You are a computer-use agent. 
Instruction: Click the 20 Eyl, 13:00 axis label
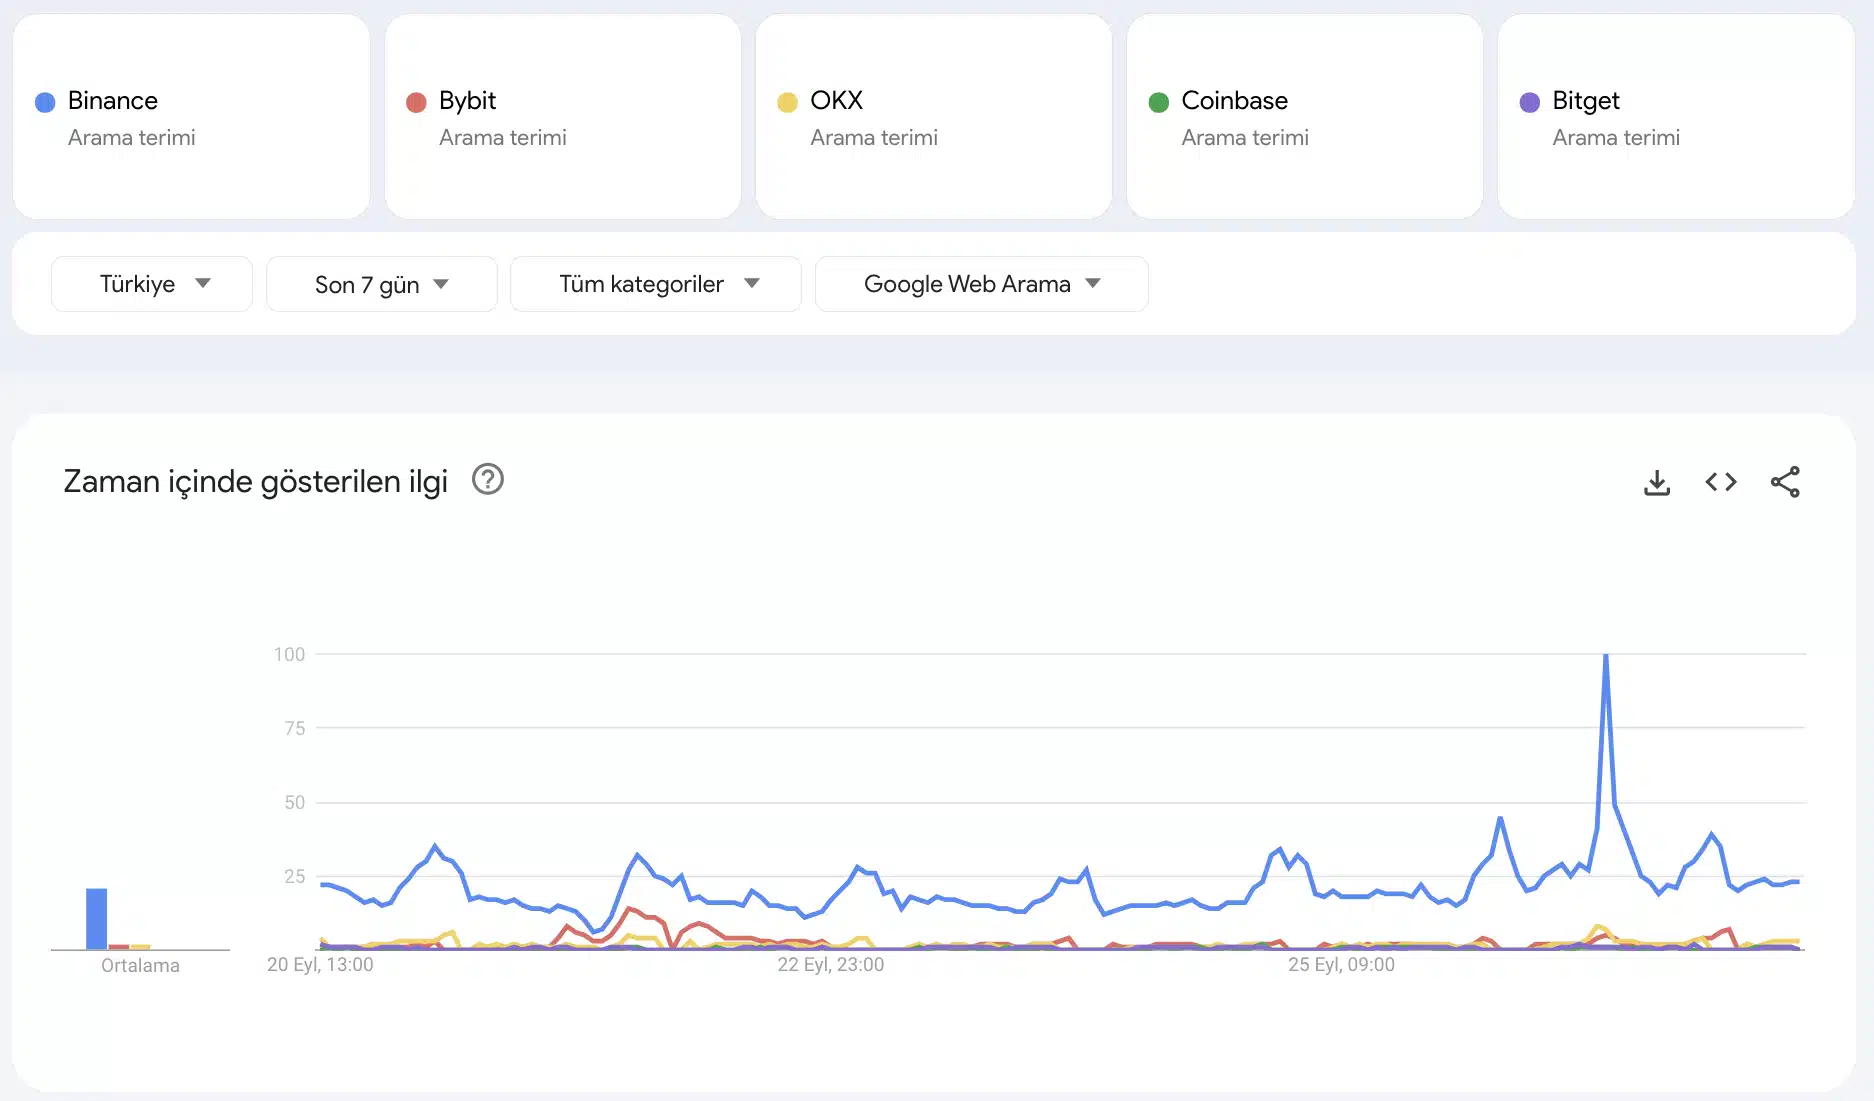(320, 964)
